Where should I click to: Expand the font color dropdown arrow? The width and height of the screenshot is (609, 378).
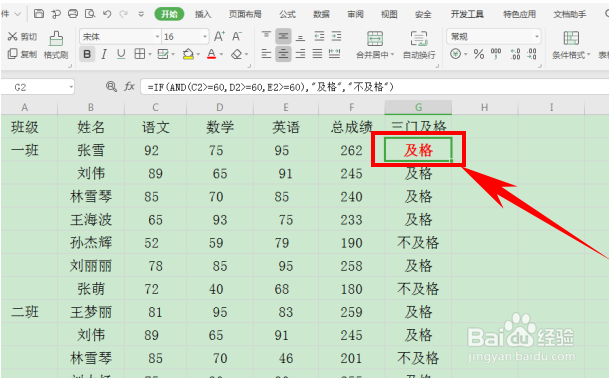point(221,54)
